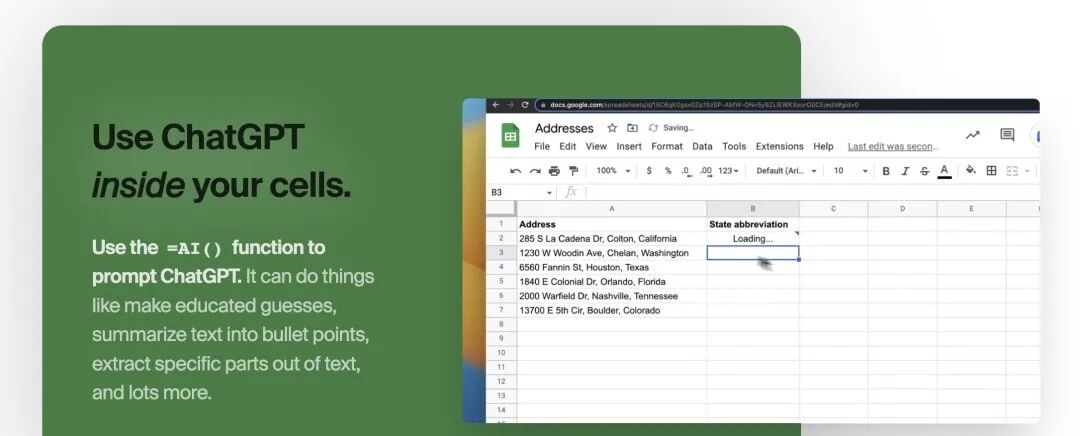Click the print icon
Viewport: 1080px width, 436px height.
tap(555, 171)
